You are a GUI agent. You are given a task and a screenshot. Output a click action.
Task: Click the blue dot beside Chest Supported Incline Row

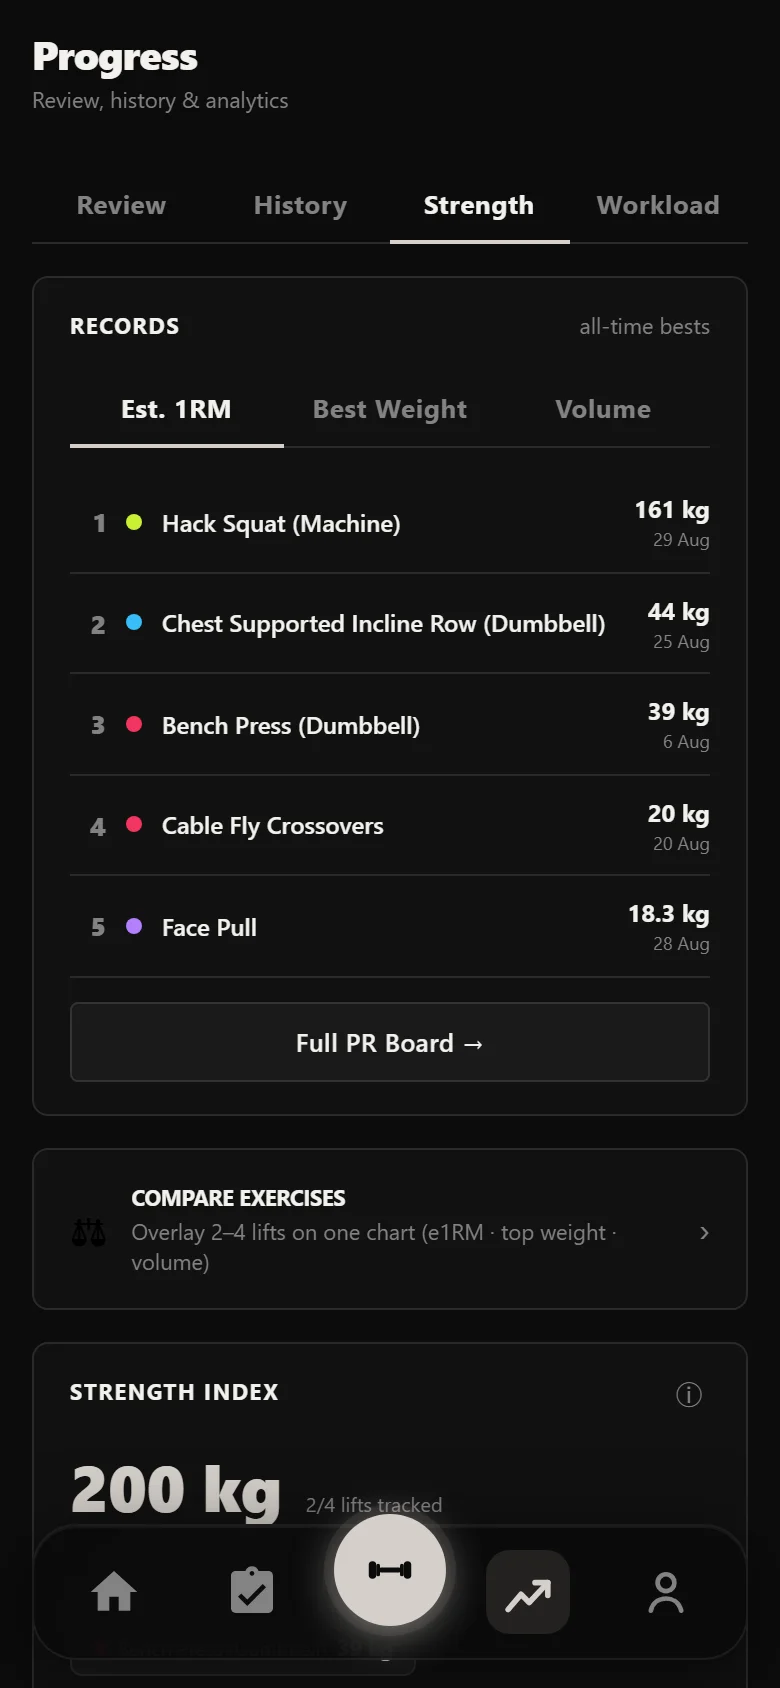pos(134,623)
